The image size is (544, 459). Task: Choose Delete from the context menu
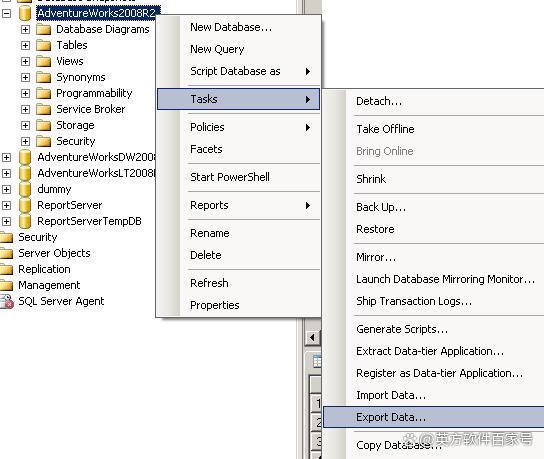coord(238,255)
